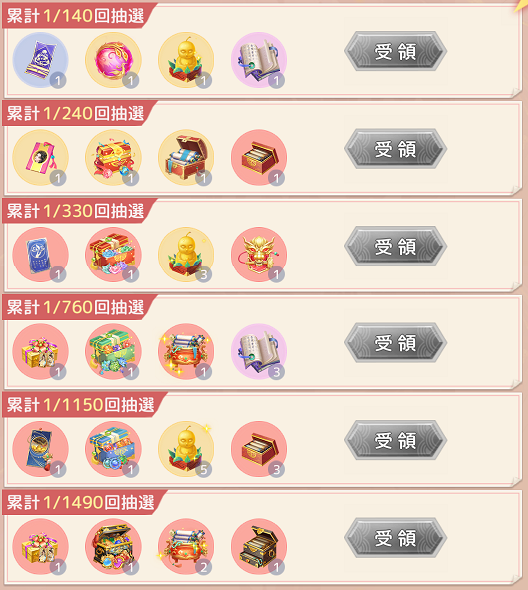
Task: Inspect open book reward in 140-draw row
Action: point(259,60)
